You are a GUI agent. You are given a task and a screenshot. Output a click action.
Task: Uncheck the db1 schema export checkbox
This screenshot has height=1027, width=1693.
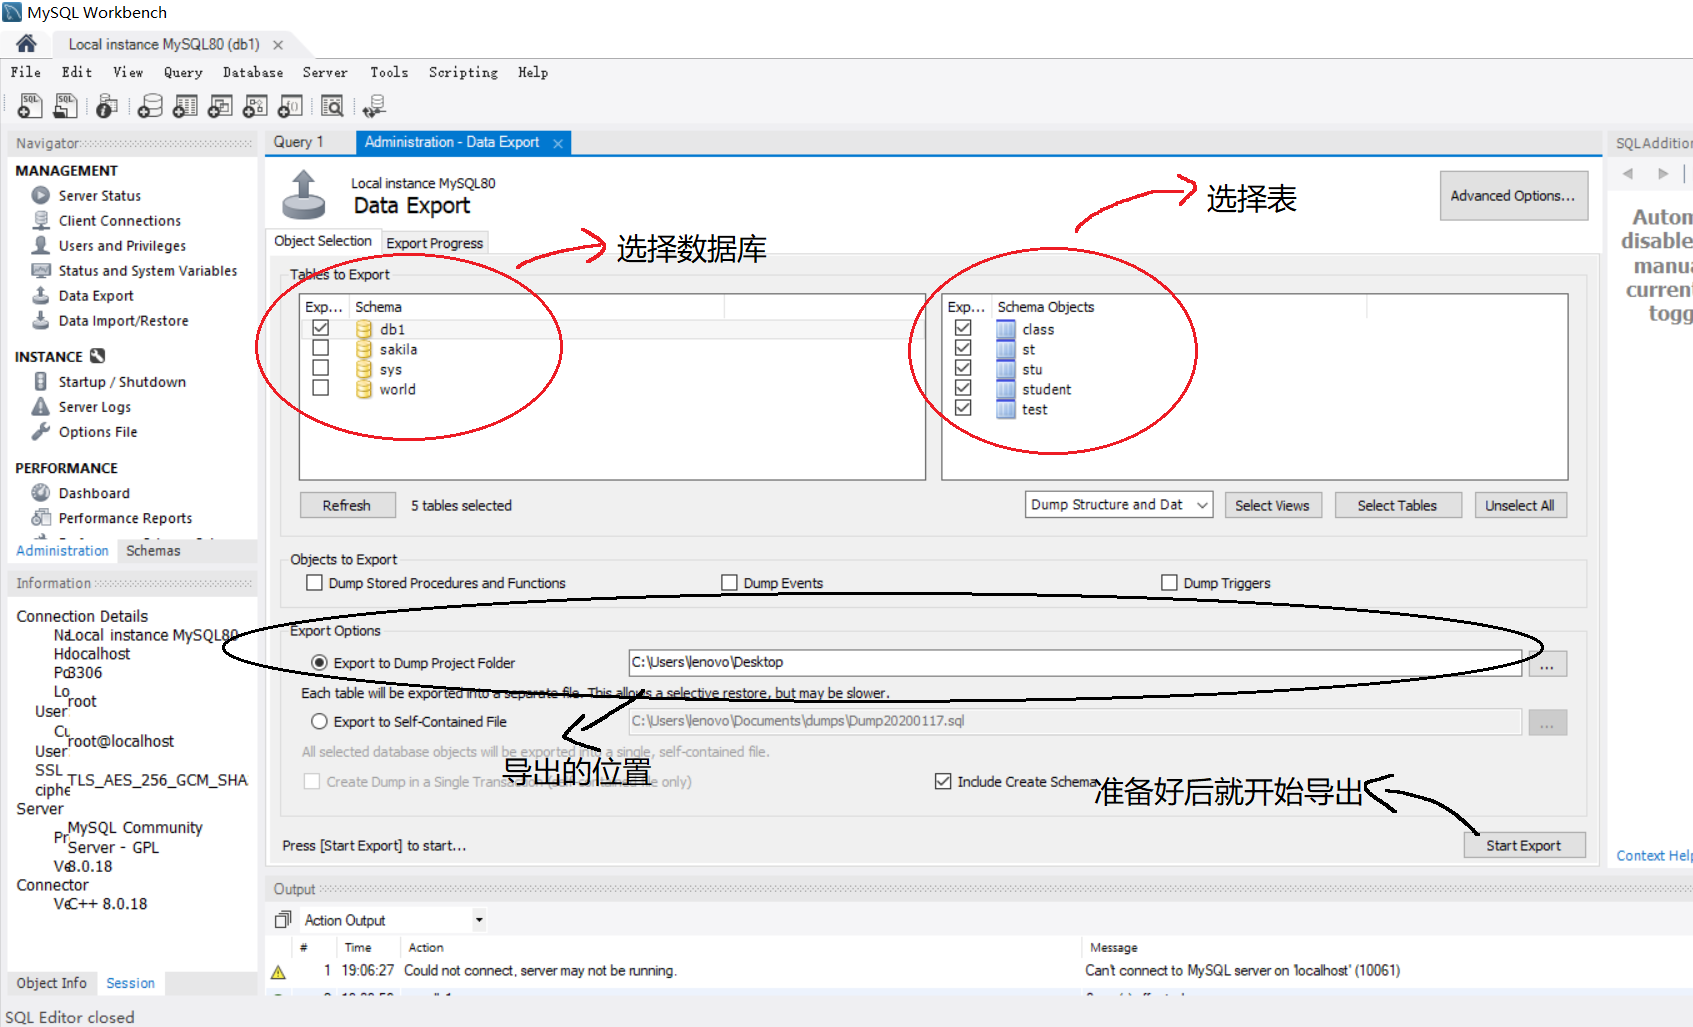coord(320,327)
